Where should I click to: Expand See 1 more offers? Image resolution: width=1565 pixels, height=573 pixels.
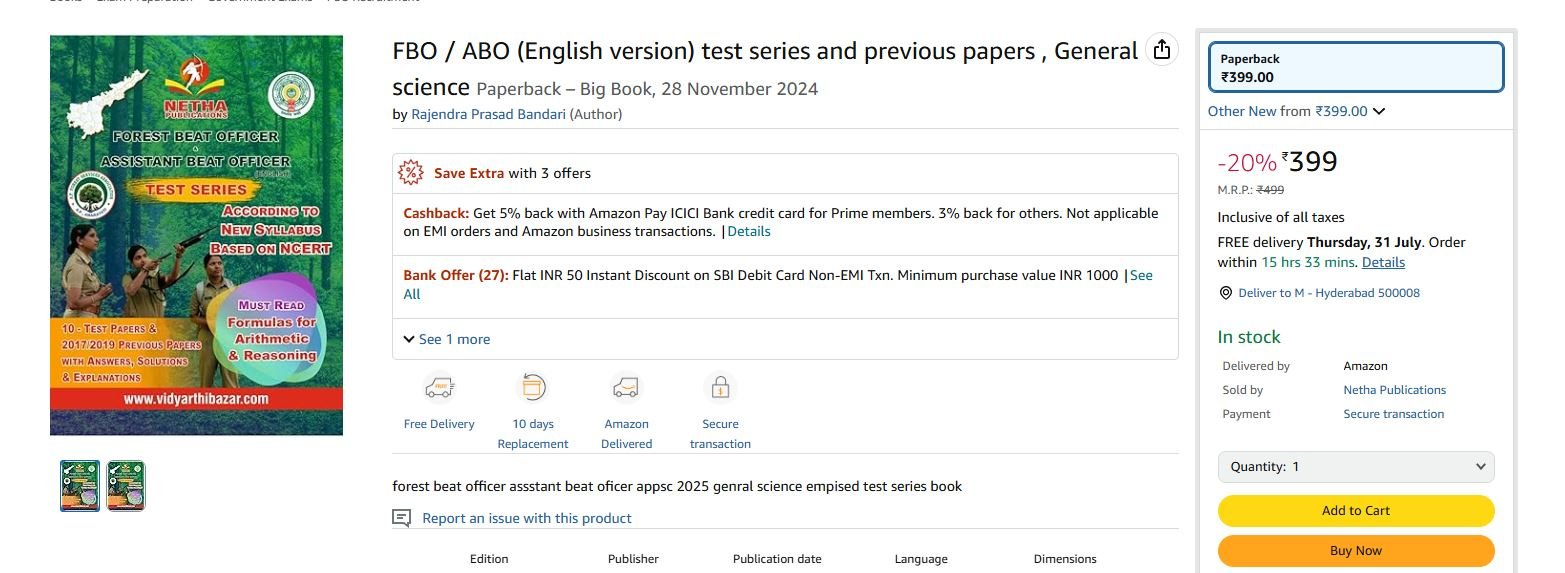click(447, 339)
